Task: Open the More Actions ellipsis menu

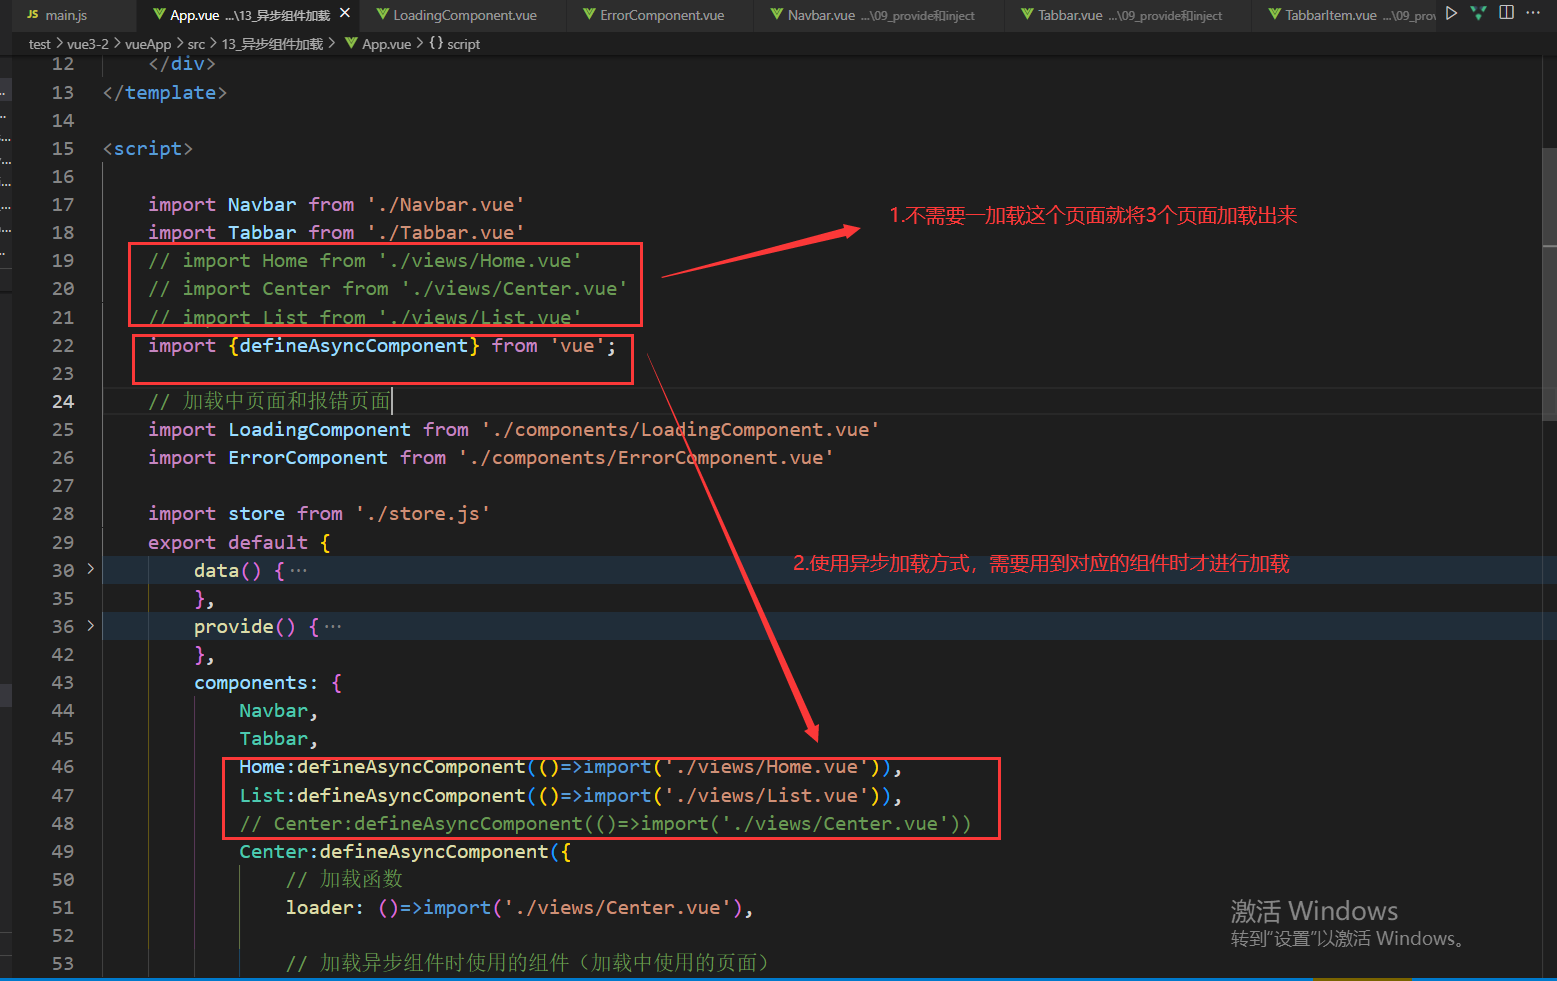Action: (x=1533, y=13)
